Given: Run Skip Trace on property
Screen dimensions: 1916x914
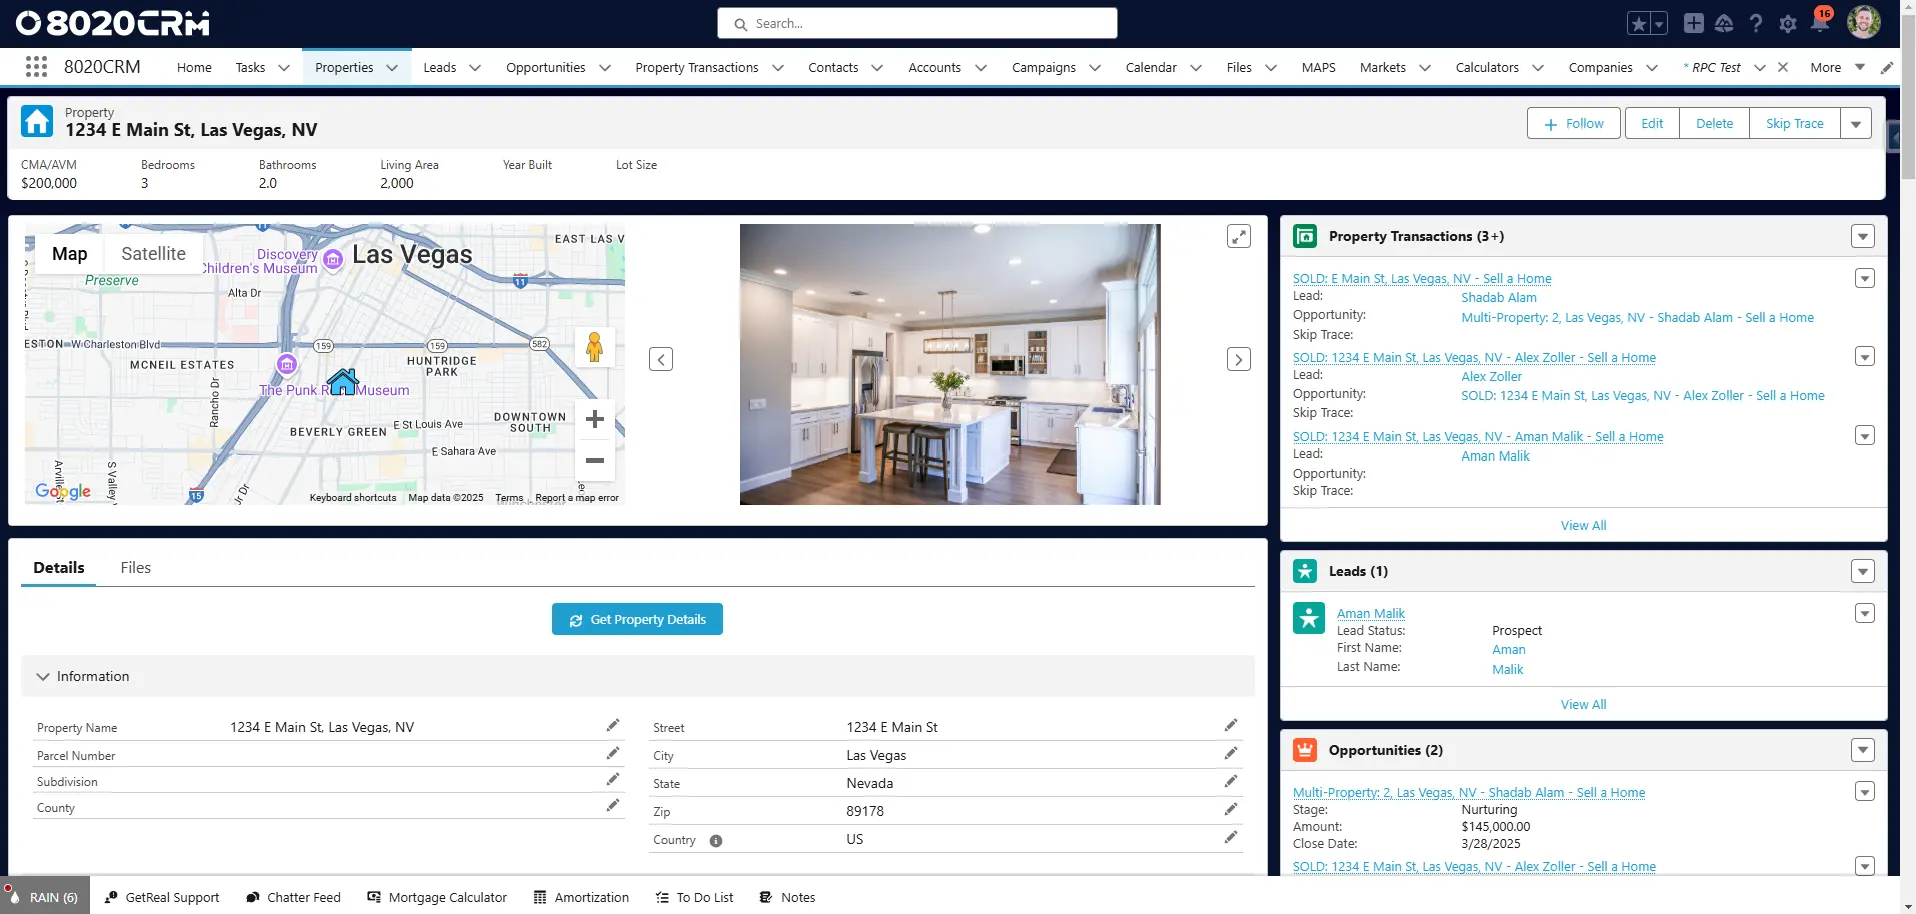Looking at the screenshot, I should click(1794, 124).
